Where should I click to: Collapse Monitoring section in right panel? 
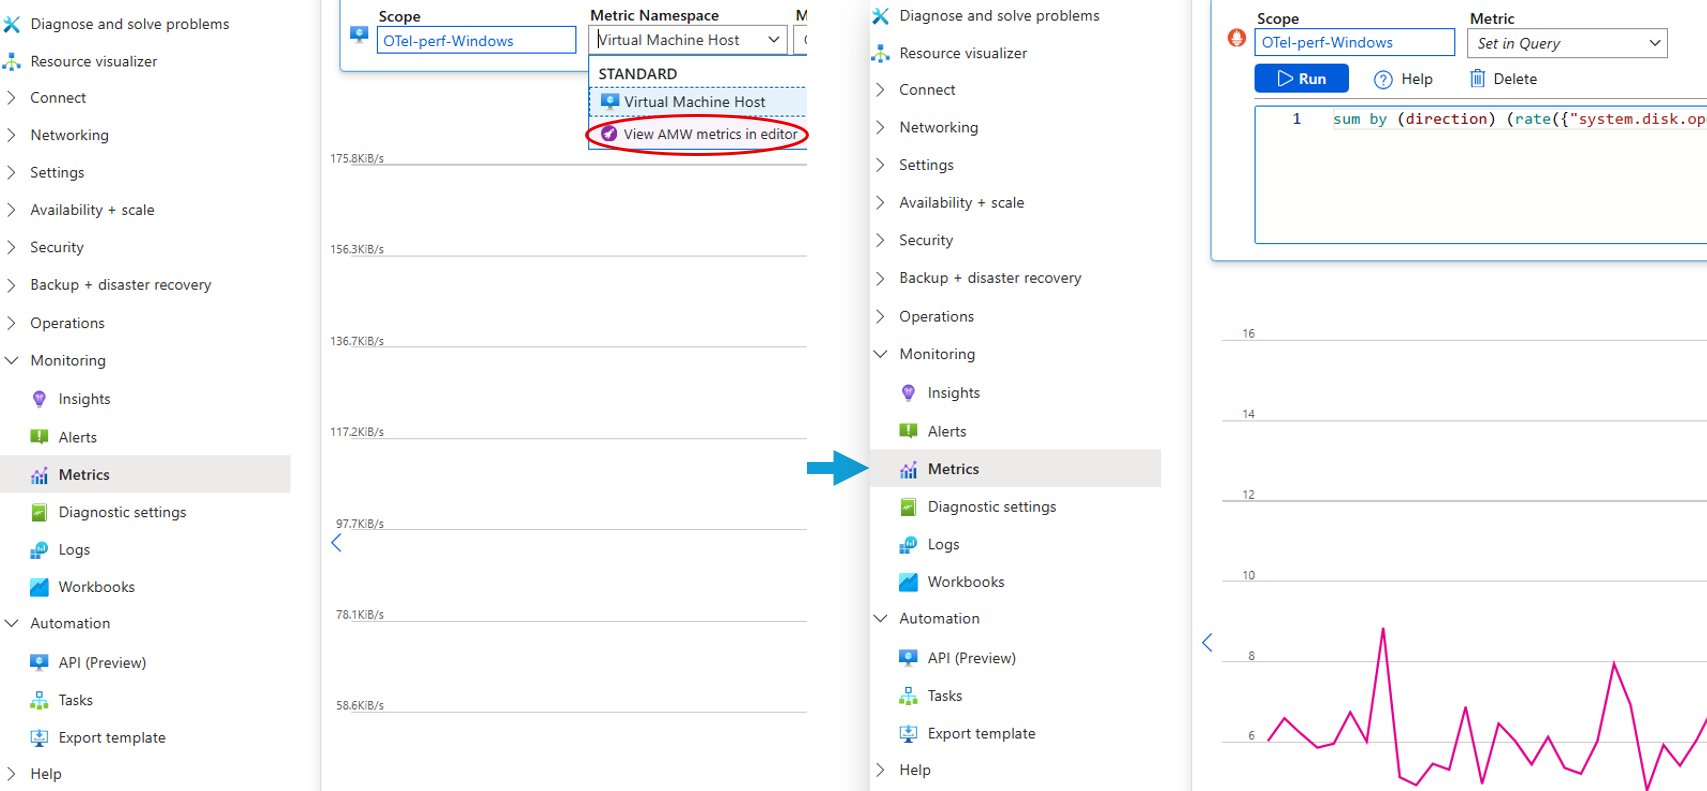pos(880,354)
